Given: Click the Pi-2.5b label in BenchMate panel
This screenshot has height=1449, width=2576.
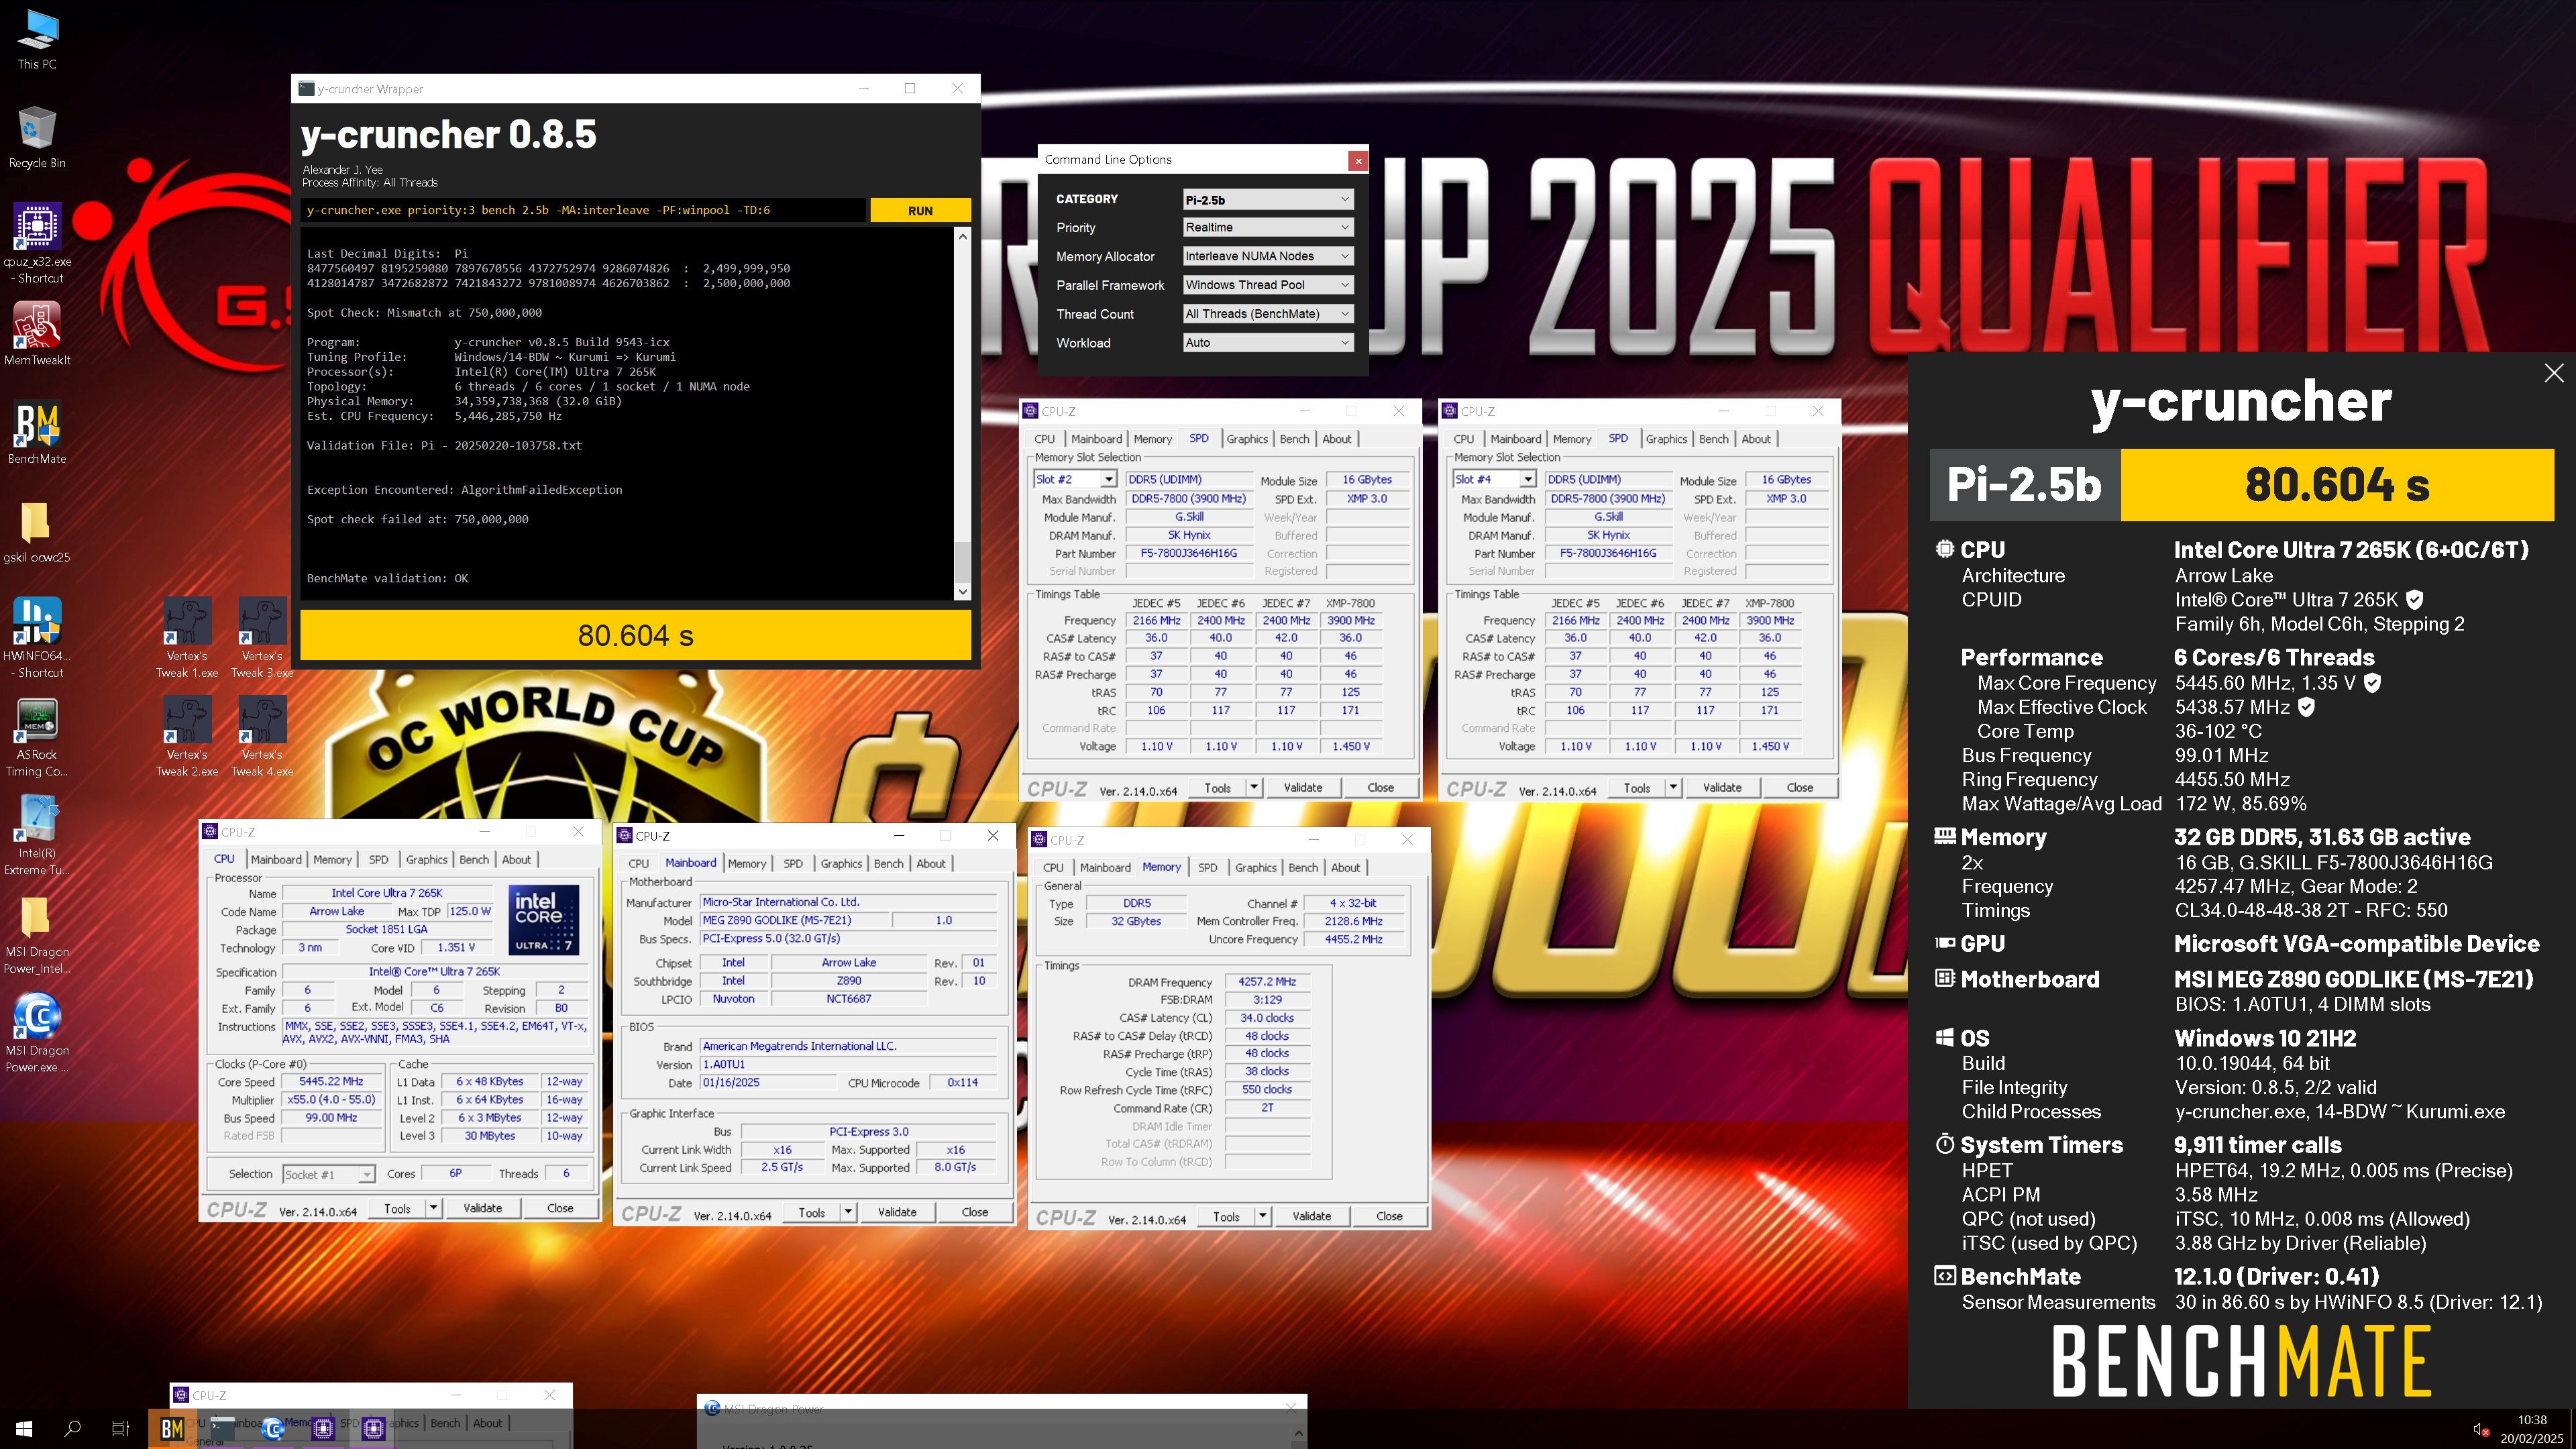Looking at the screenshot, I should coord(2025,485).
